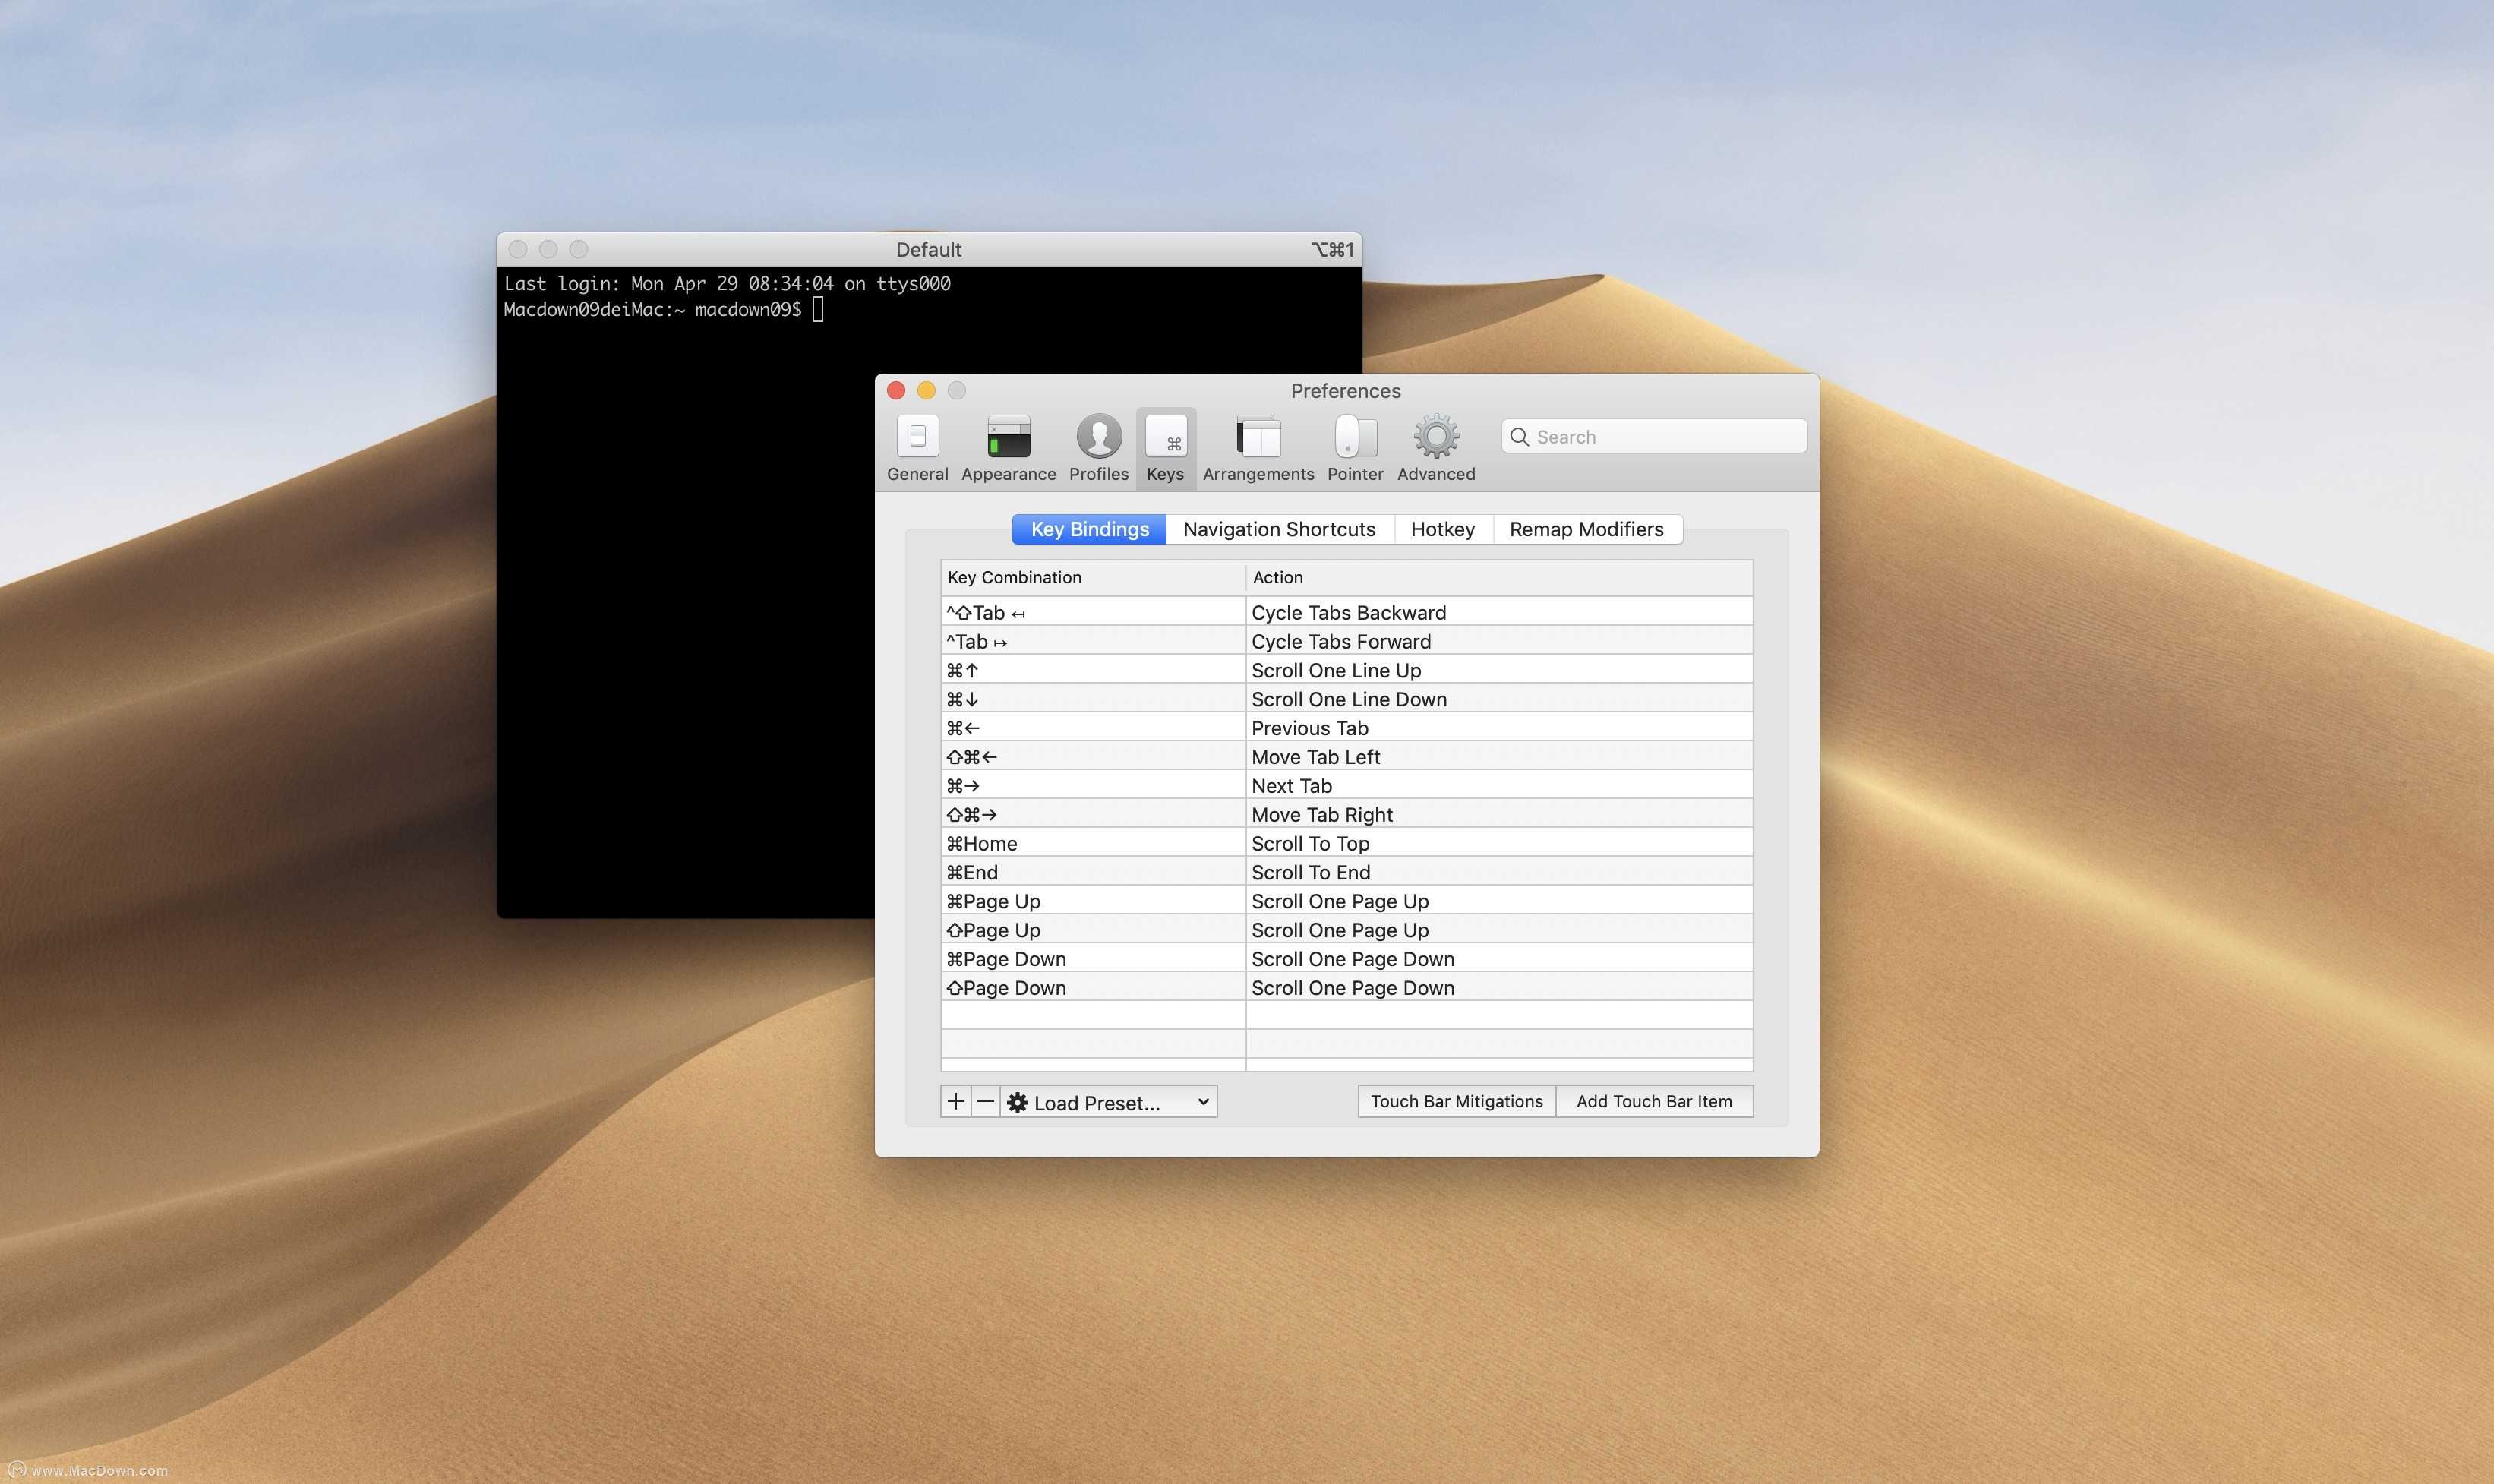The image size is (2494, 1484).
Task: Click the plus button to add binding
Action: [956, 1101]
